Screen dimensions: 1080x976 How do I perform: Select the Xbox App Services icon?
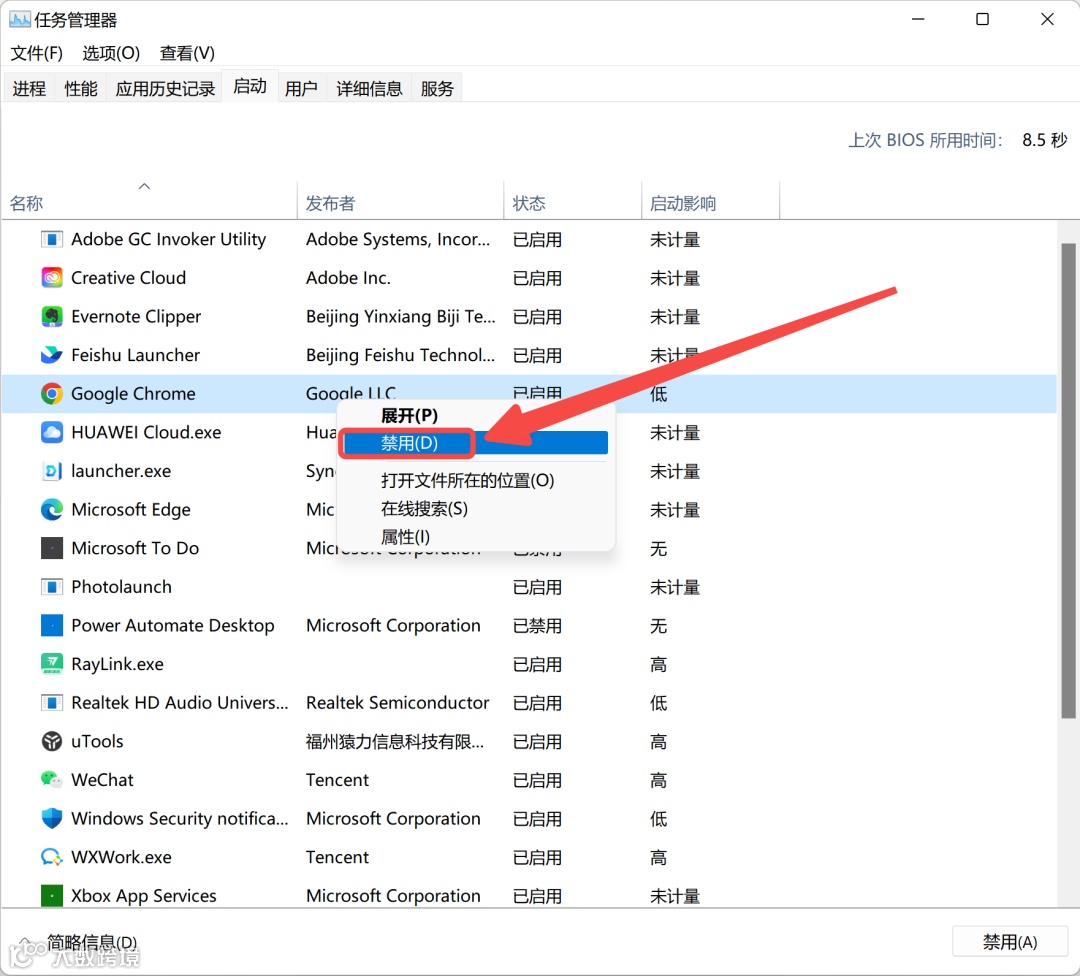click(x=52, y=895)
